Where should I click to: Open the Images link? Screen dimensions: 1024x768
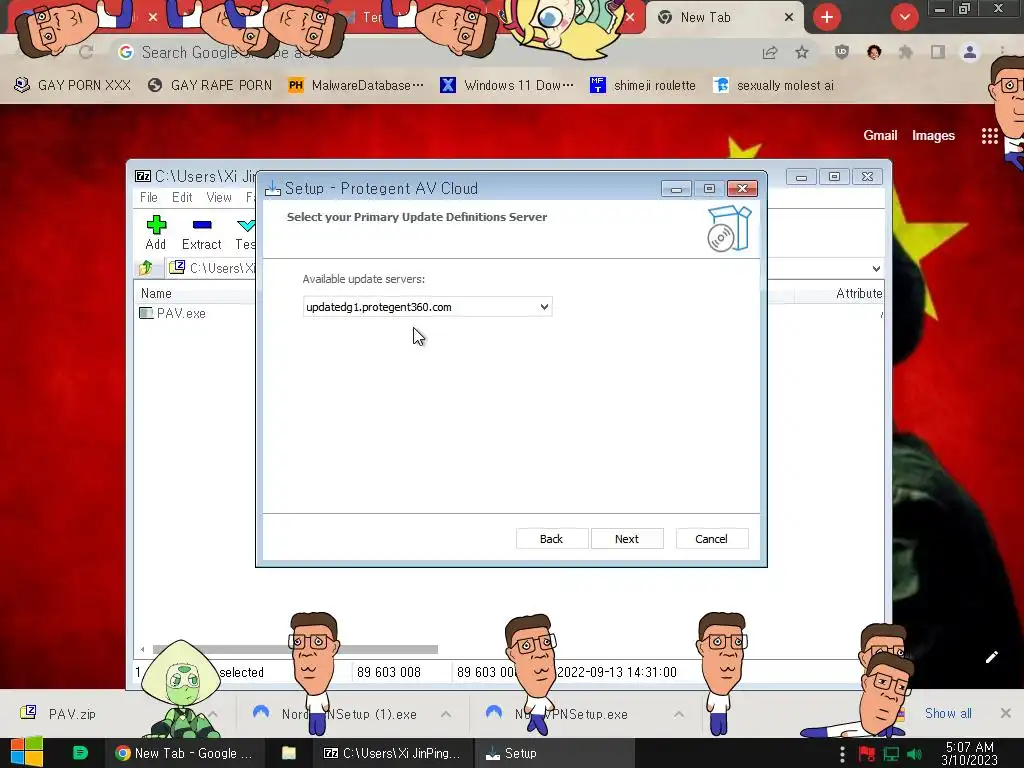click(x=933, y=136)
